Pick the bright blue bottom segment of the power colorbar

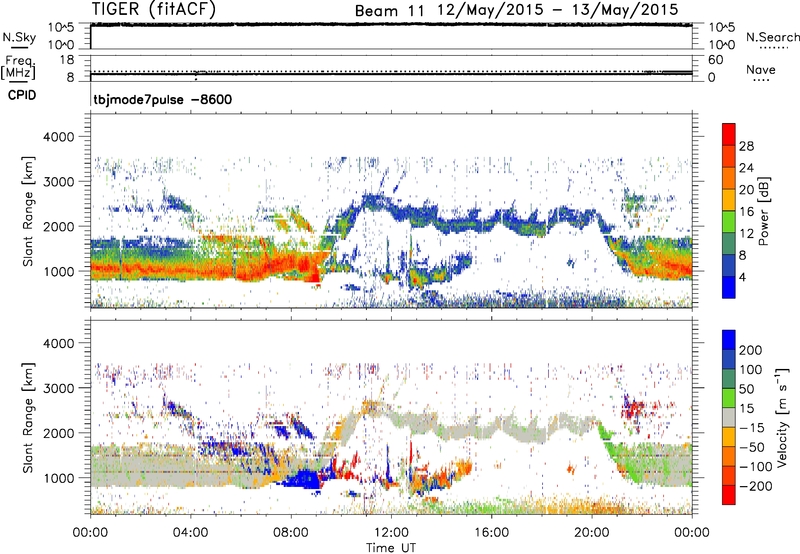(x=729, y=287)
